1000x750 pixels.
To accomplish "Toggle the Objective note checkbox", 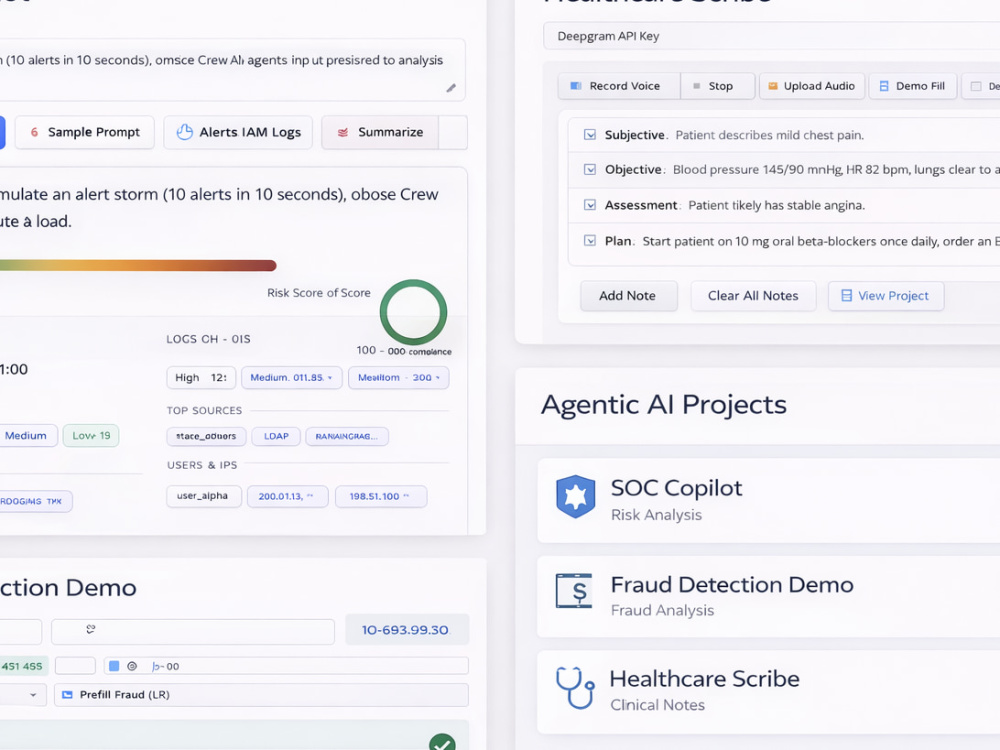I will (590, 169).
